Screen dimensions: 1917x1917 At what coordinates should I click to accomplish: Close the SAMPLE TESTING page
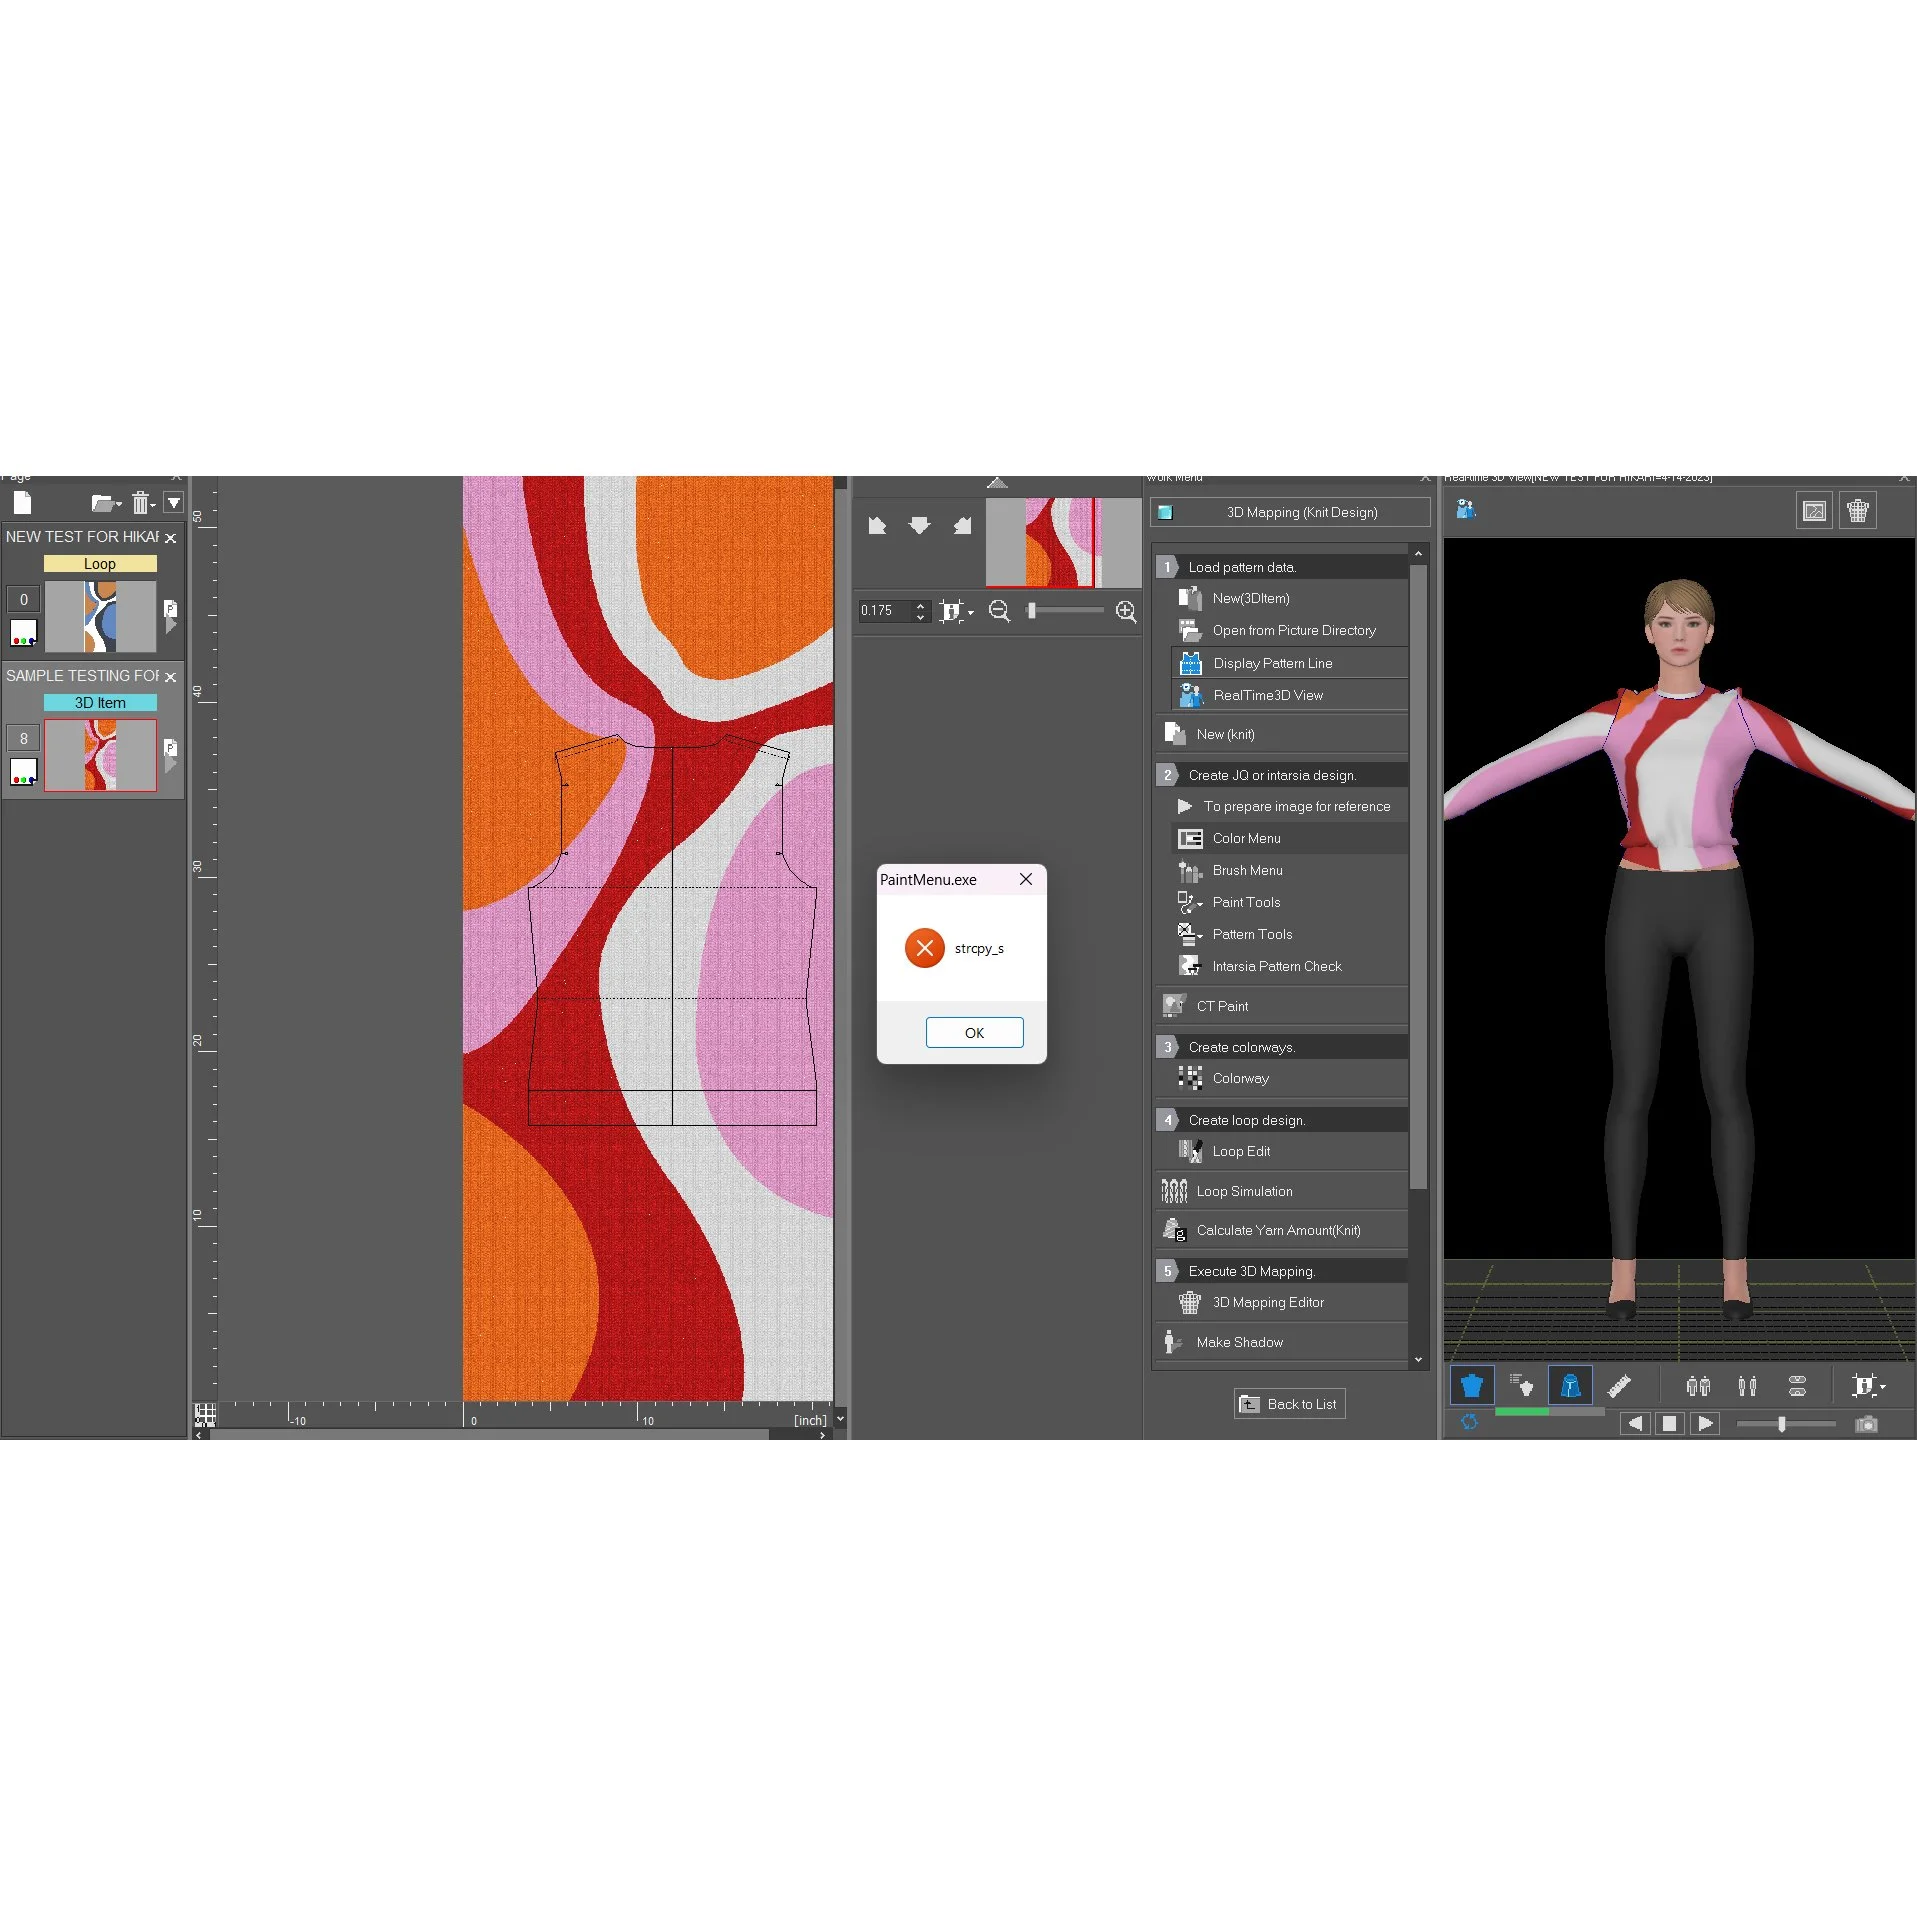point(170,677)
